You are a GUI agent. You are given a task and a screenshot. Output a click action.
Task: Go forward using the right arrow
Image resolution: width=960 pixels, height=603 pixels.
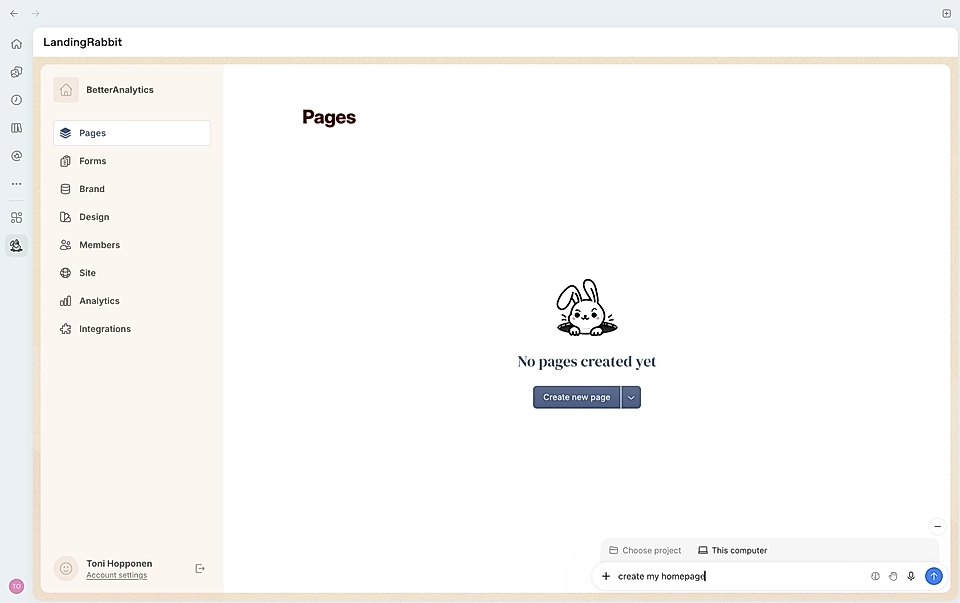pos(36,13)
